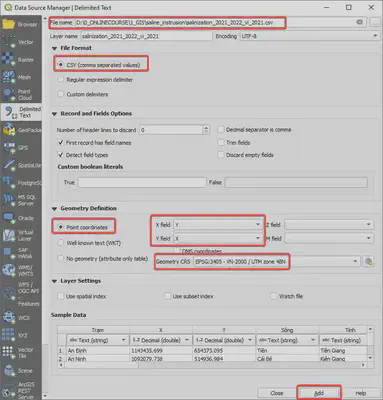Open the Oracle source tab
Image resolution: width=383 pixels, height=400 pixels.
coord(21,218)
